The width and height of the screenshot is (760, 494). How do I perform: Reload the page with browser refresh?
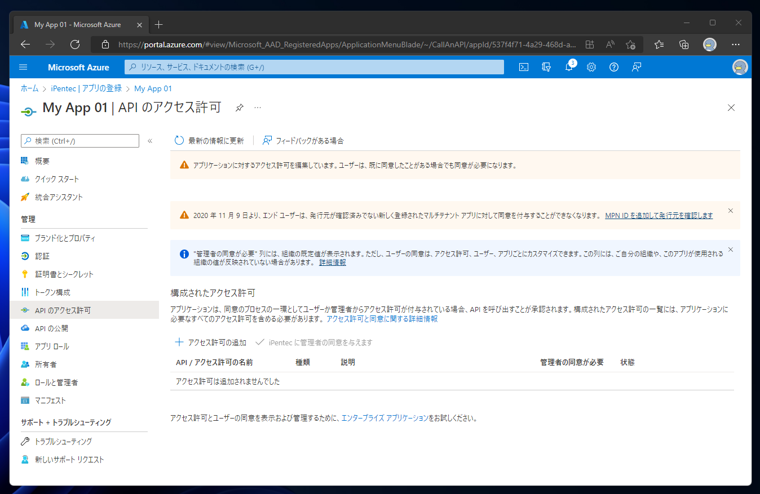point(75,45)
